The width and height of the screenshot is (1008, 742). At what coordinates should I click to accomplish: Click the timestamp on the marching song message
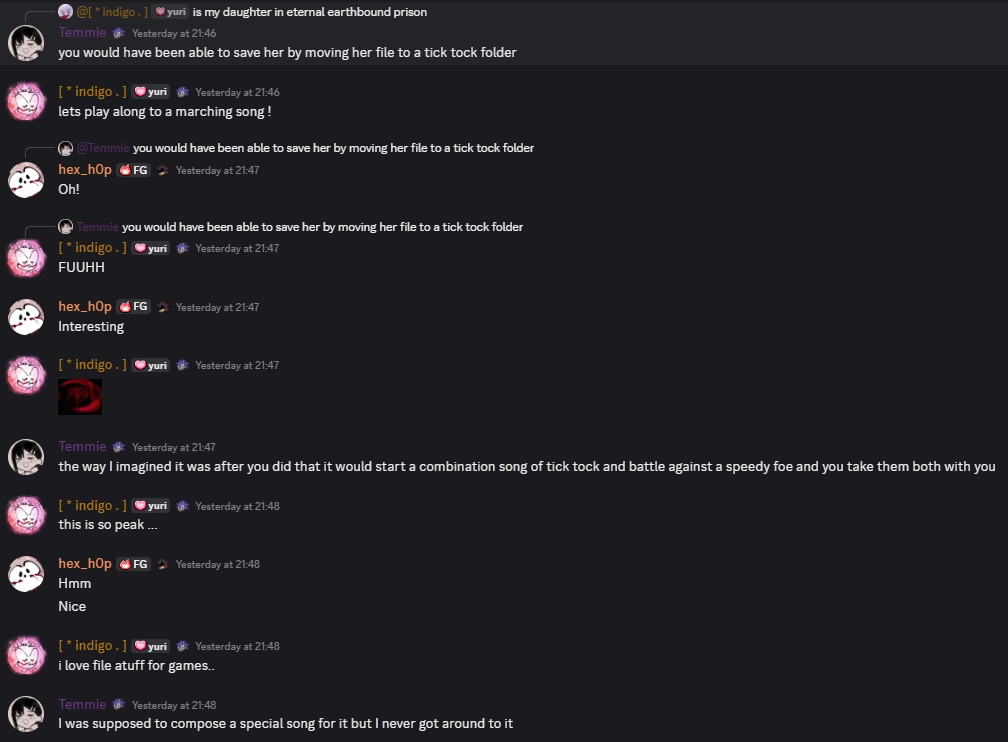pyautogui.click(x=237, y=92)
